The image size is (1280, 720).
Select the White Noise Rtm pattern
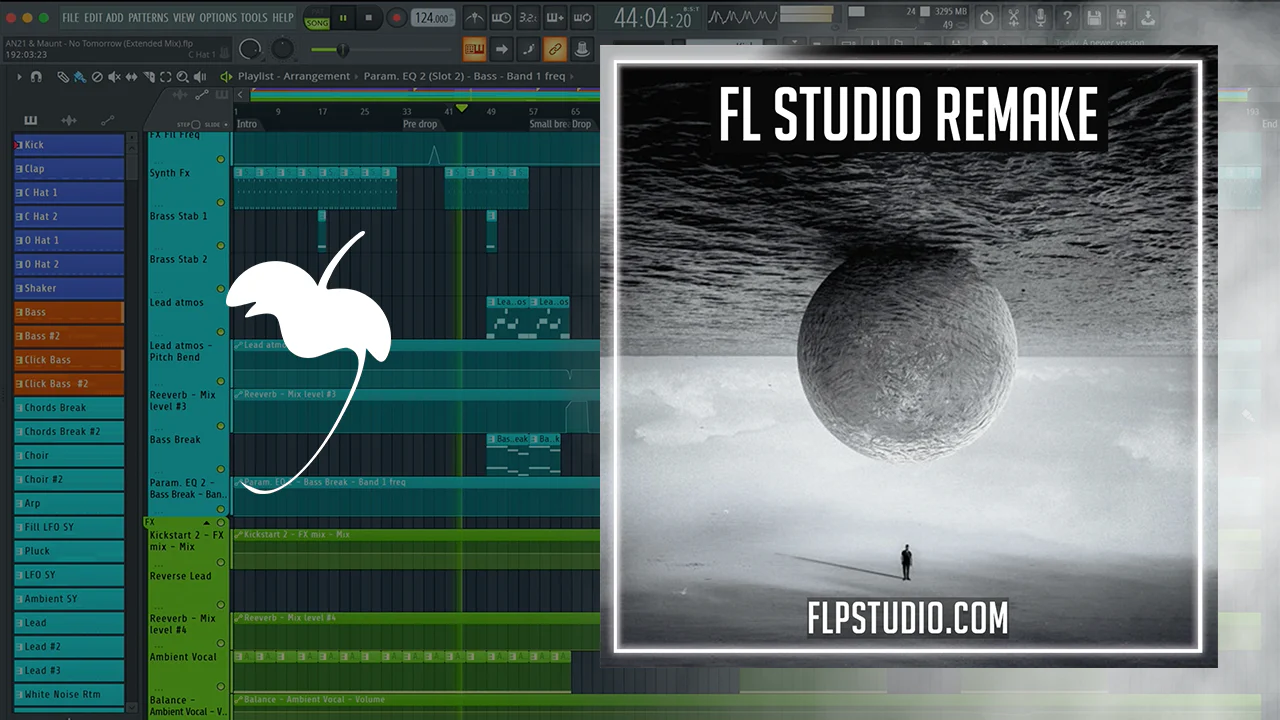[69, 695]
